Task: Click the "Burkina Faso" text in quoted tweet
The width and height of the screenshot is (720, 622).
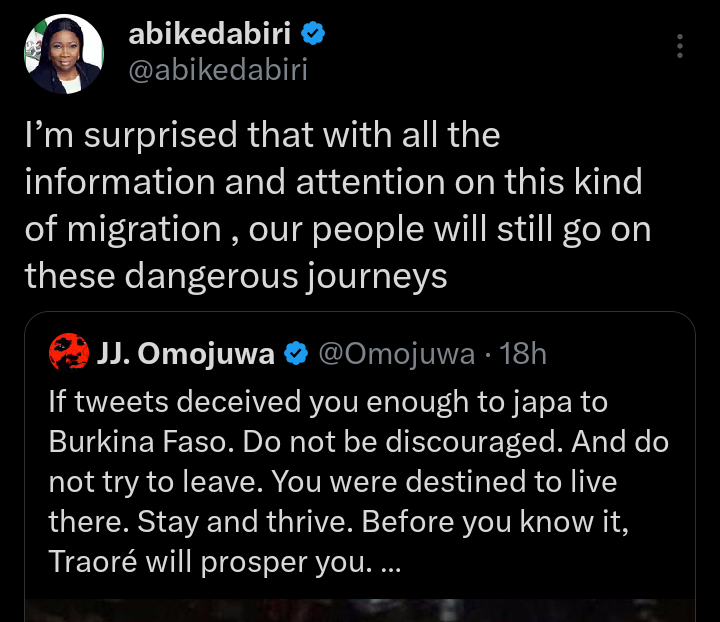Action: point(139,442)
